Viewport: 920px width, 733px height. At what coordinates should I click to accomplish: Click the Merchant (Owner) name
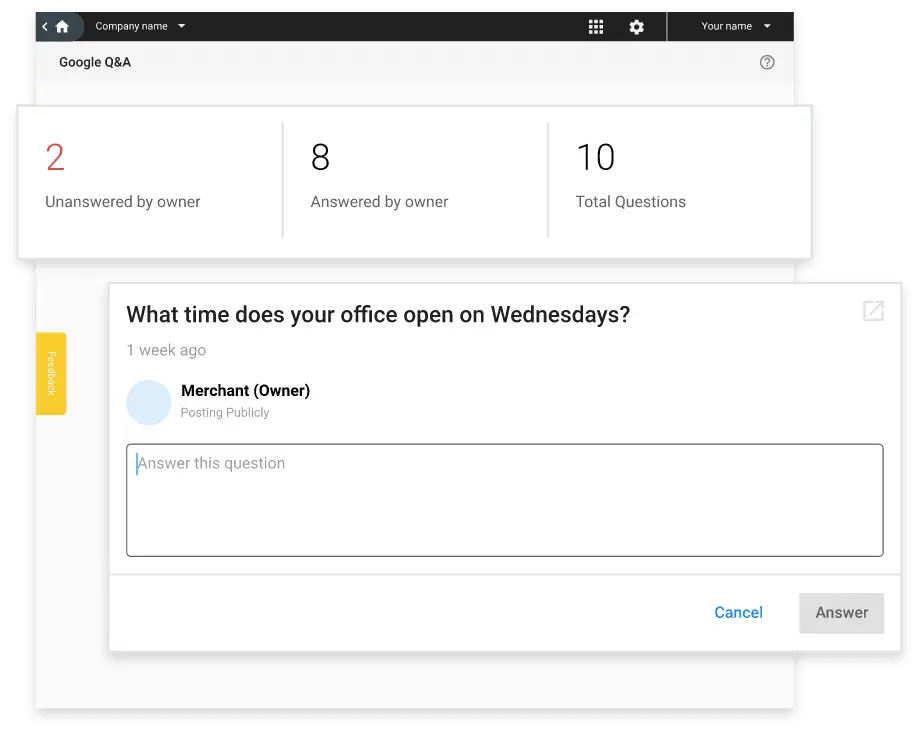click(x=245, y=391)
